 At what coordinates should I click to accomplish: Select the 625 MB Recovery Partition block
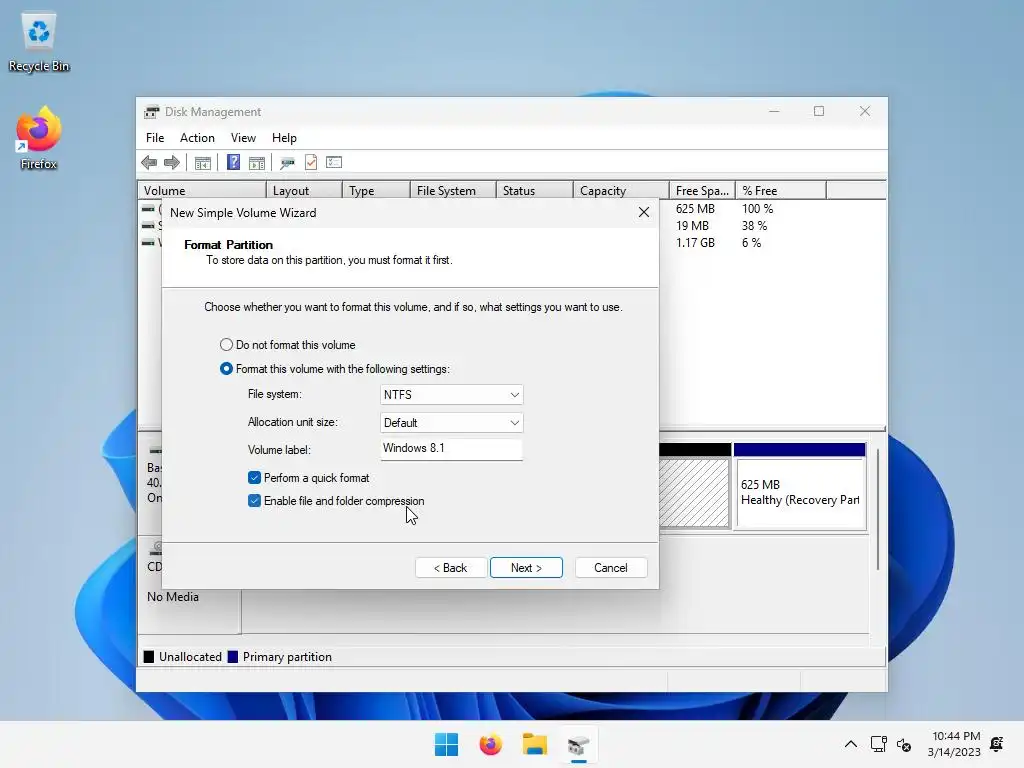click(x=800, y=487)
